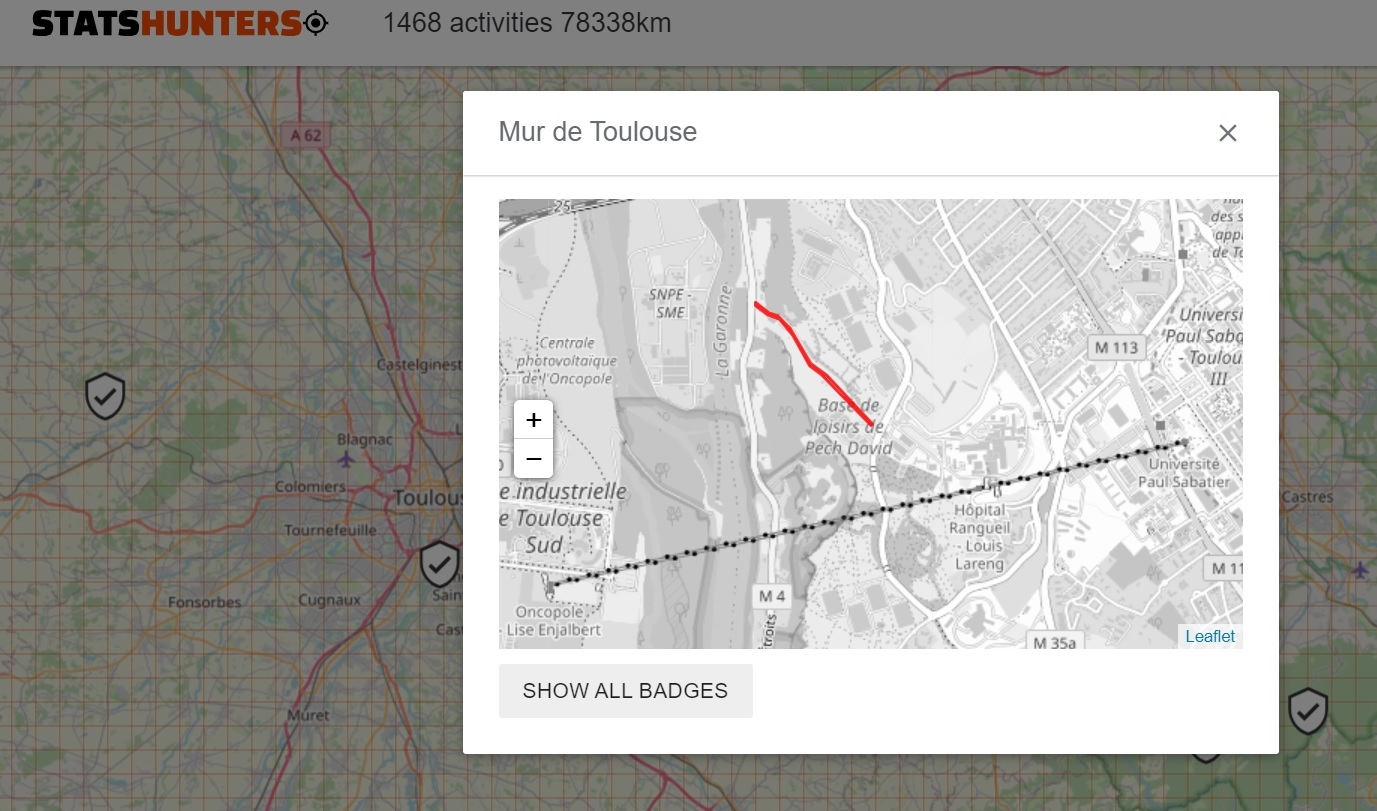
Task: Click the Mur de Toulouse dialog title
Action: click(x=598, y=132)
